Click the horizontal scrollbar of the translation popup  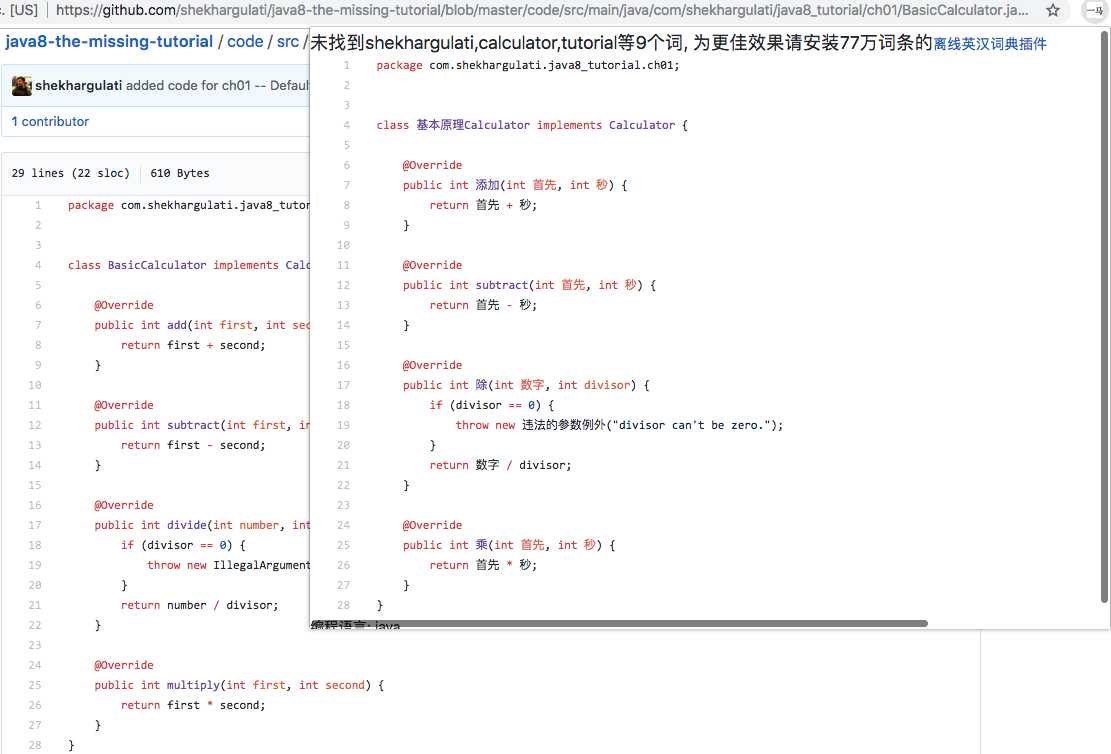pyautogui.click(x=619, y=624)
